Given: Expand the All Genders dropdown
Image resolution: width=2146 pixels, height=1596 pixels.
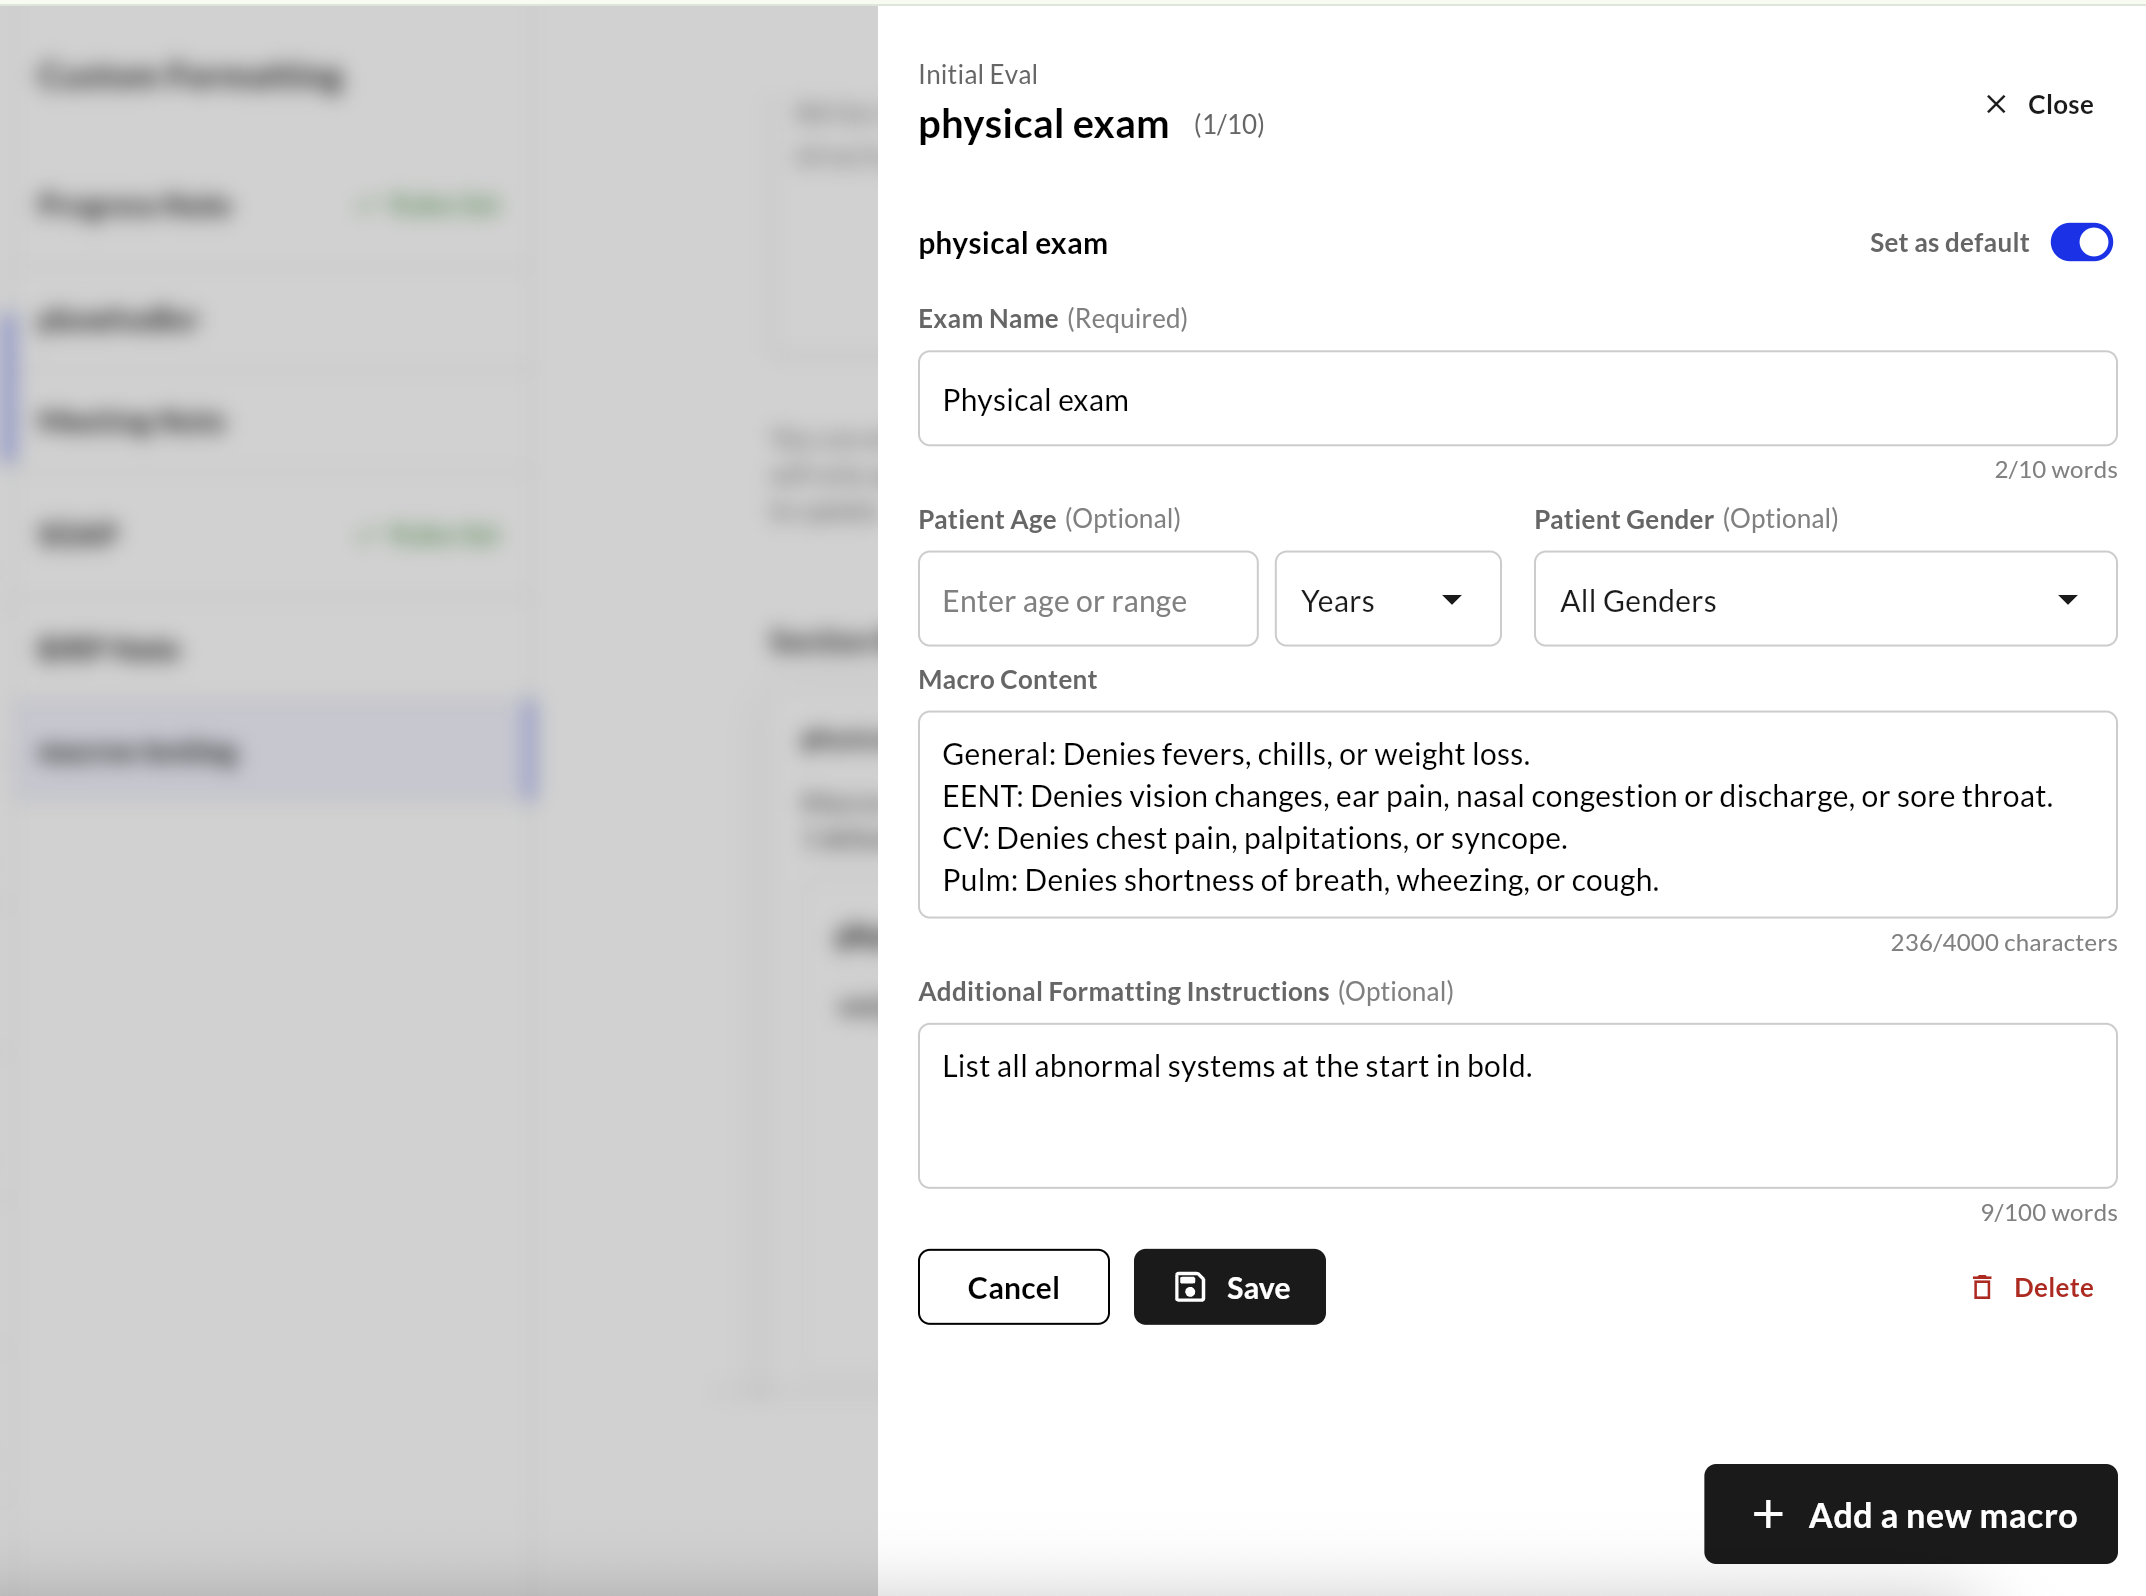Looking at the screenshot, I should tap(1824, 600).
